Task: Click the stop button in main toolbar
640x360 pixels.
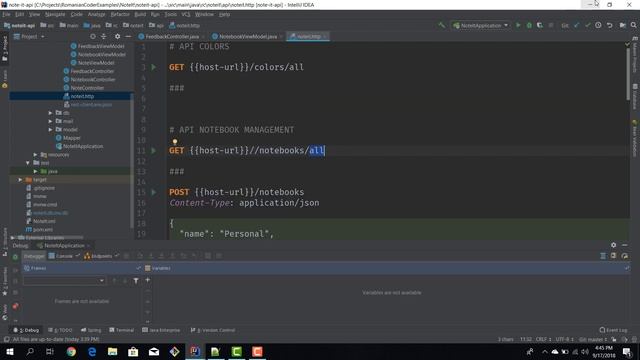Action: 551,25
